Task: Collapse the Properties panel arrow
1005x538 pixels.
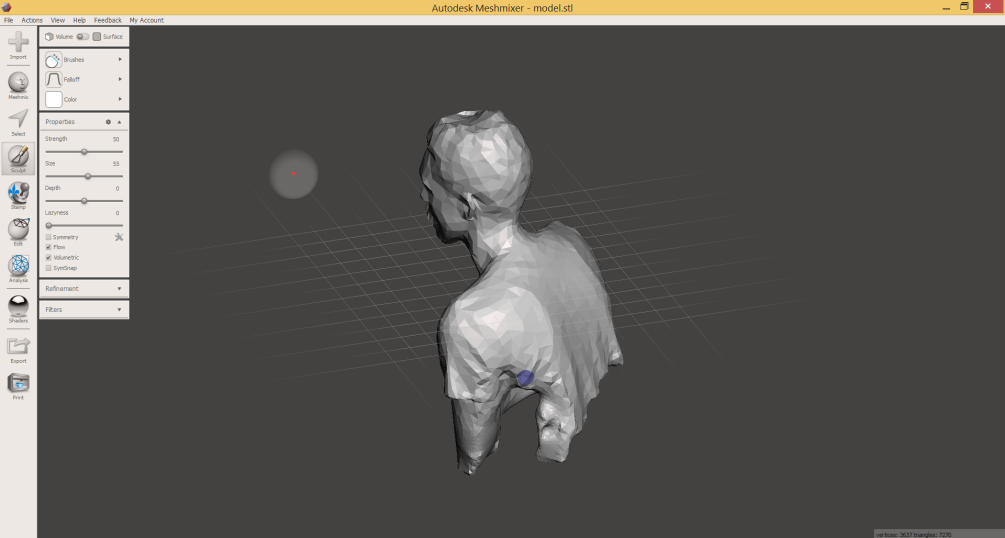Action: [119, 122]
